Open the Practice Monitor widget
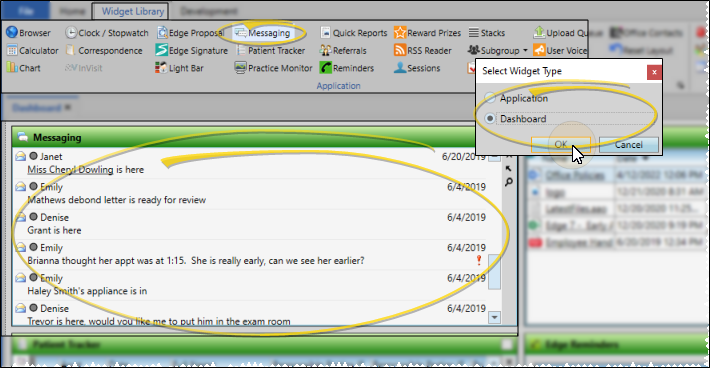Image resolution: width=710 pixels, height=368 pixels. pos(273,68)
